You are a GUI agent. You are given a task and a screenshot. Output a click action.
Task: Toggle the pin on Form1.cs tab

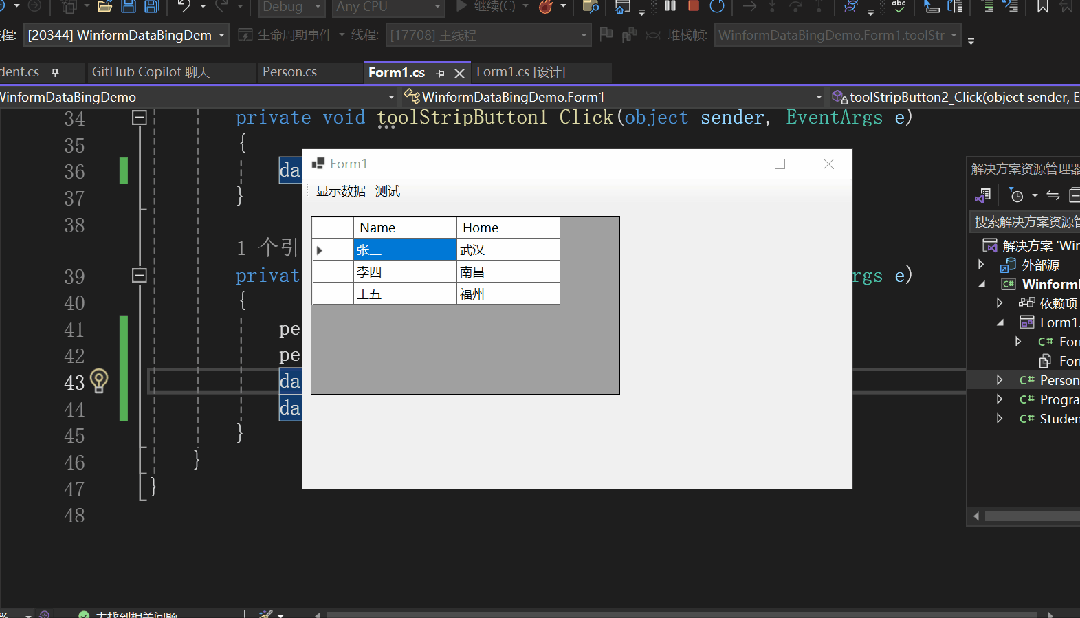coord(440,73)
